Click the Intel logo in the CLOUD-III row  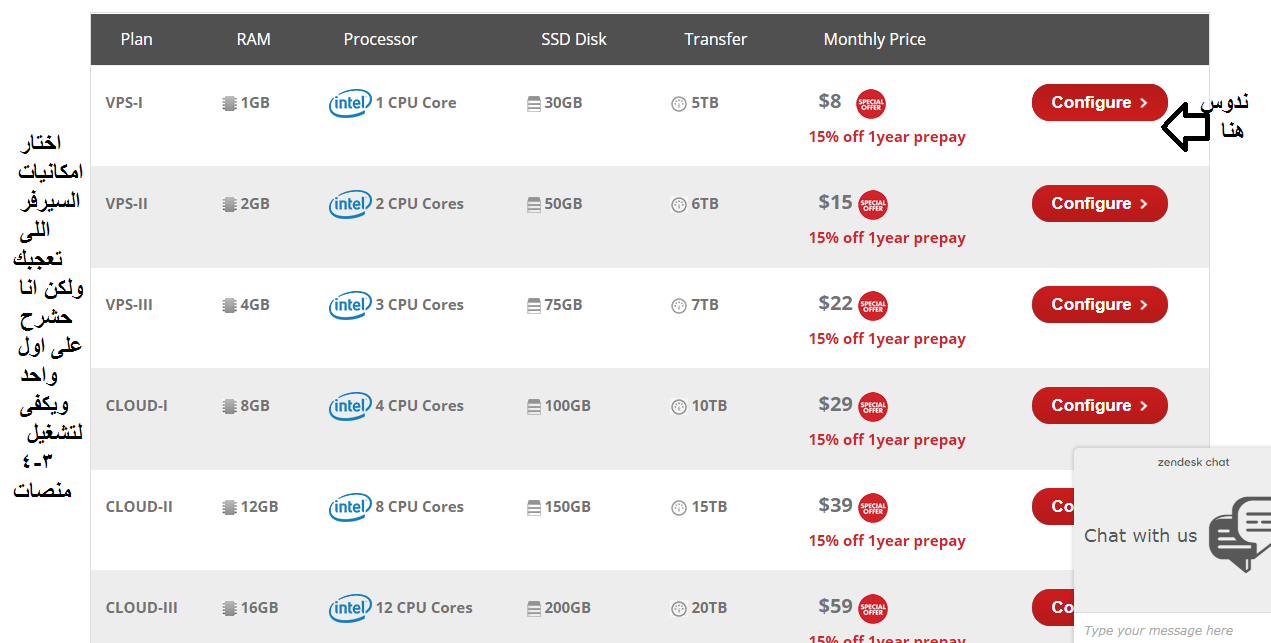(349, 608)
